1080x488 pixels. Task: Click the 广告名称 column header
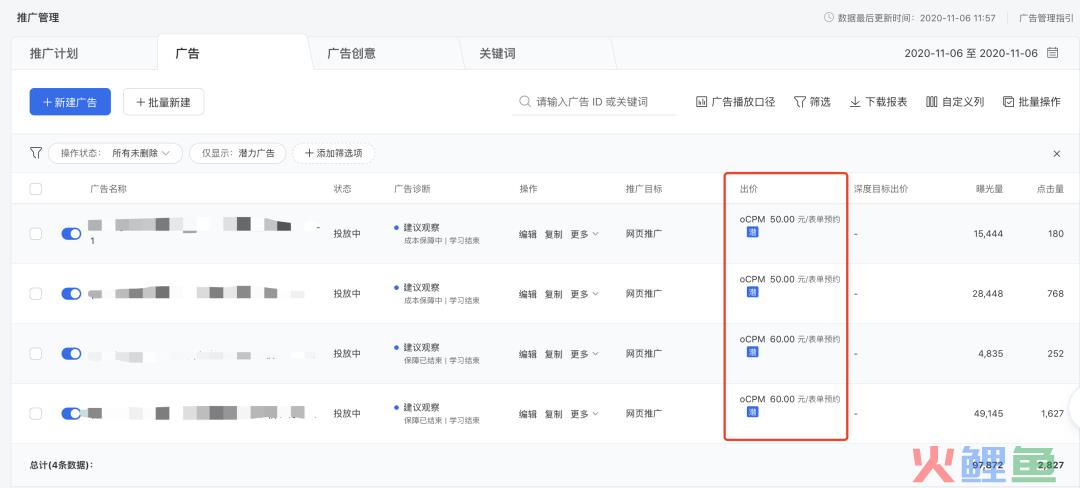(108, 189)
